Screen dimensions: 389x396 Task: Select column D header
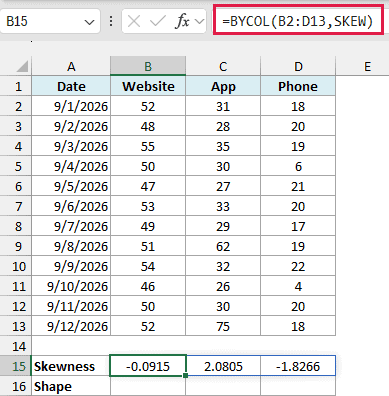pos(298,66)
